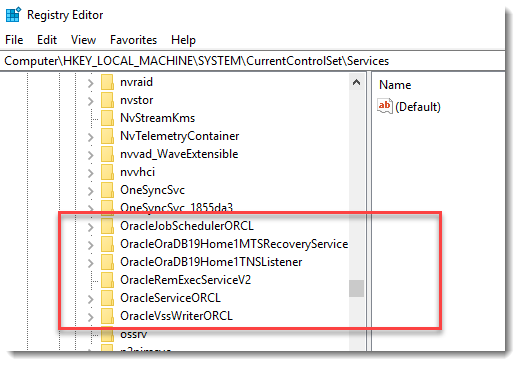The width and height of the screenshot is (520, 366).
Task: Click the OracleServiceORCL folder icon
Action: pyautogui.click(x=107, y=298)
